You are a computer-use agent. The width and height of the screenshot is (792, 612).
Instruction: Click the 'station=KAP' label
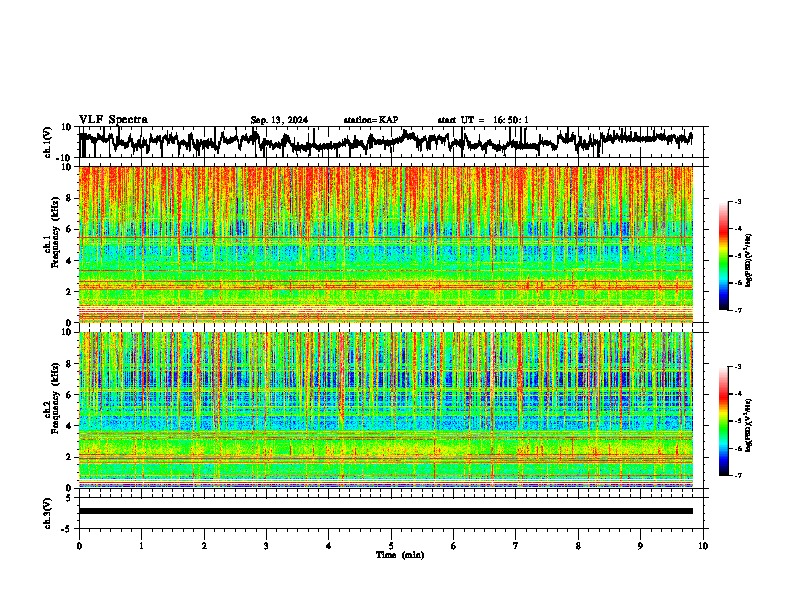[371, 120]
